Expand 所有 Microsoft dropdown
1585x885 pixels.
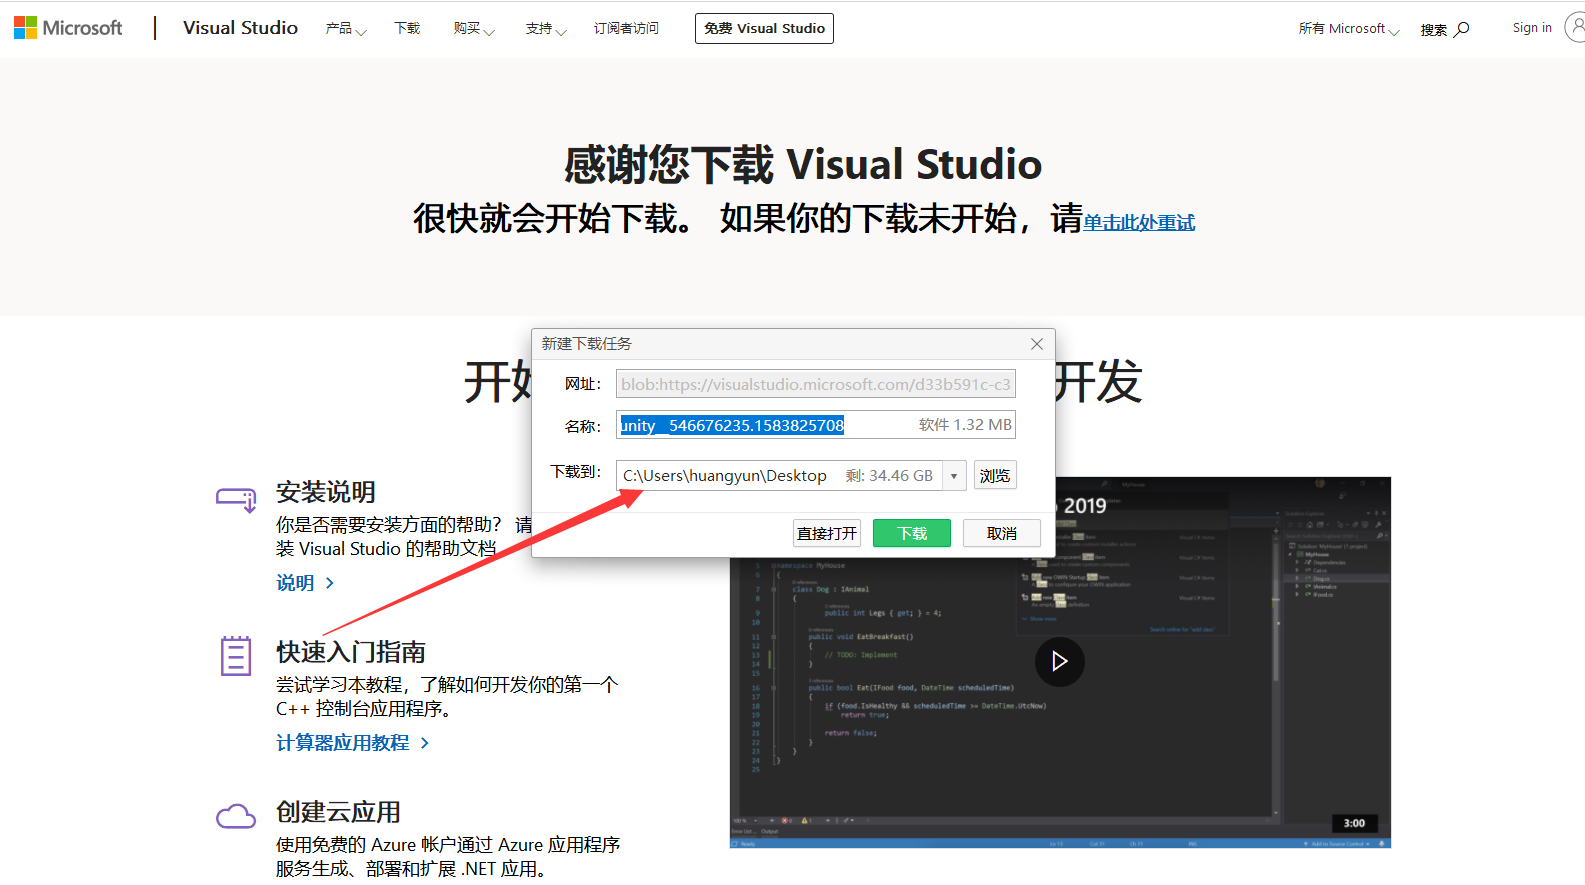1349,29
